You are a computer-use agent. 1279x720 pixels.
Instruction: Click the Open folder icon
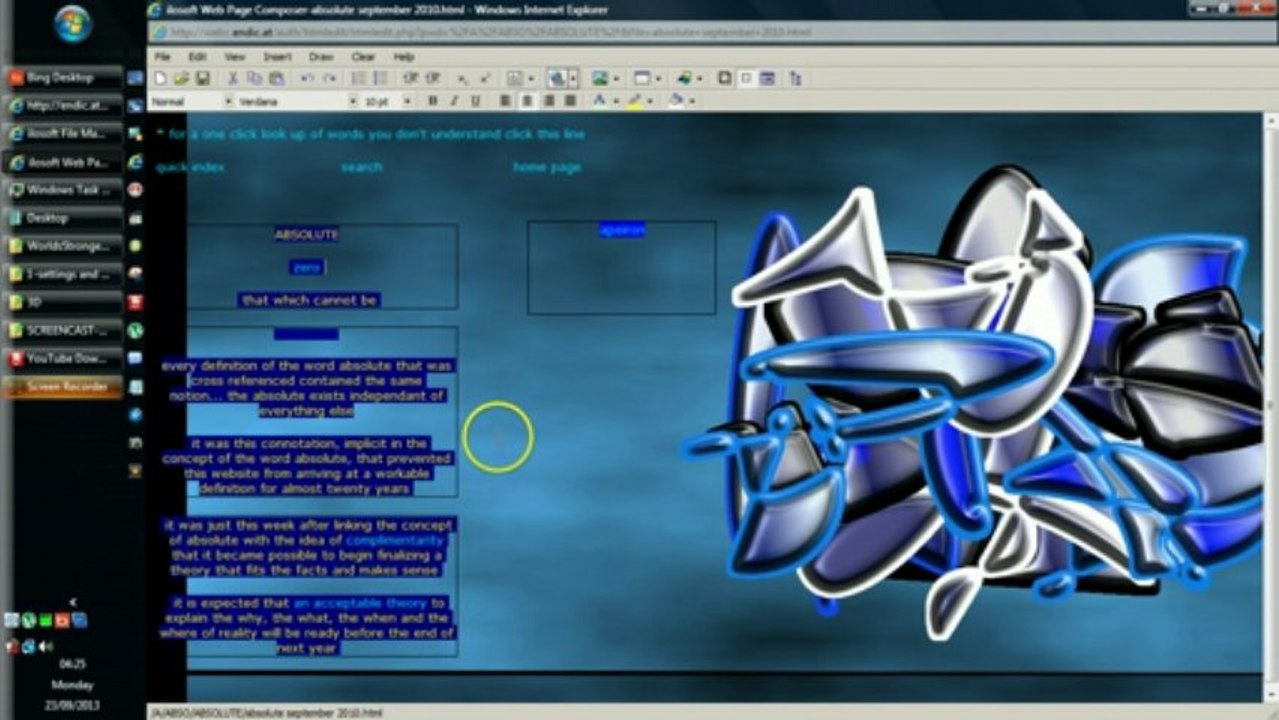pyautogui.click(x=181, y=78)
